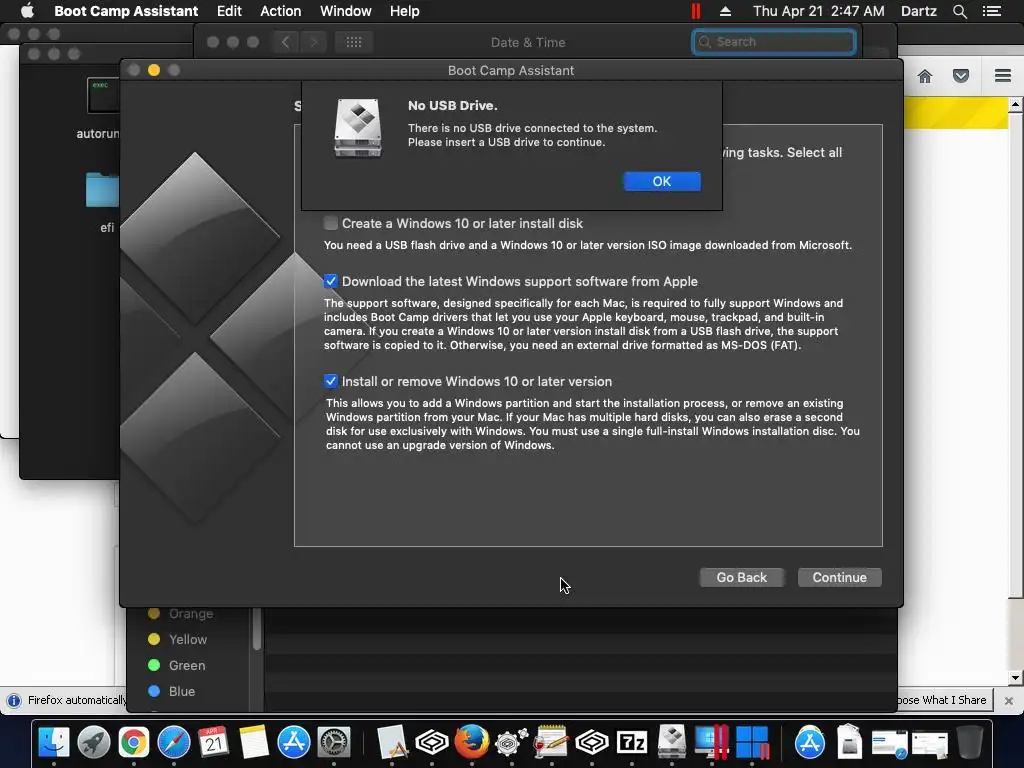Open the Window menu
The width and height of the screenshot is (1024, 768).
(x=345, y=11)
